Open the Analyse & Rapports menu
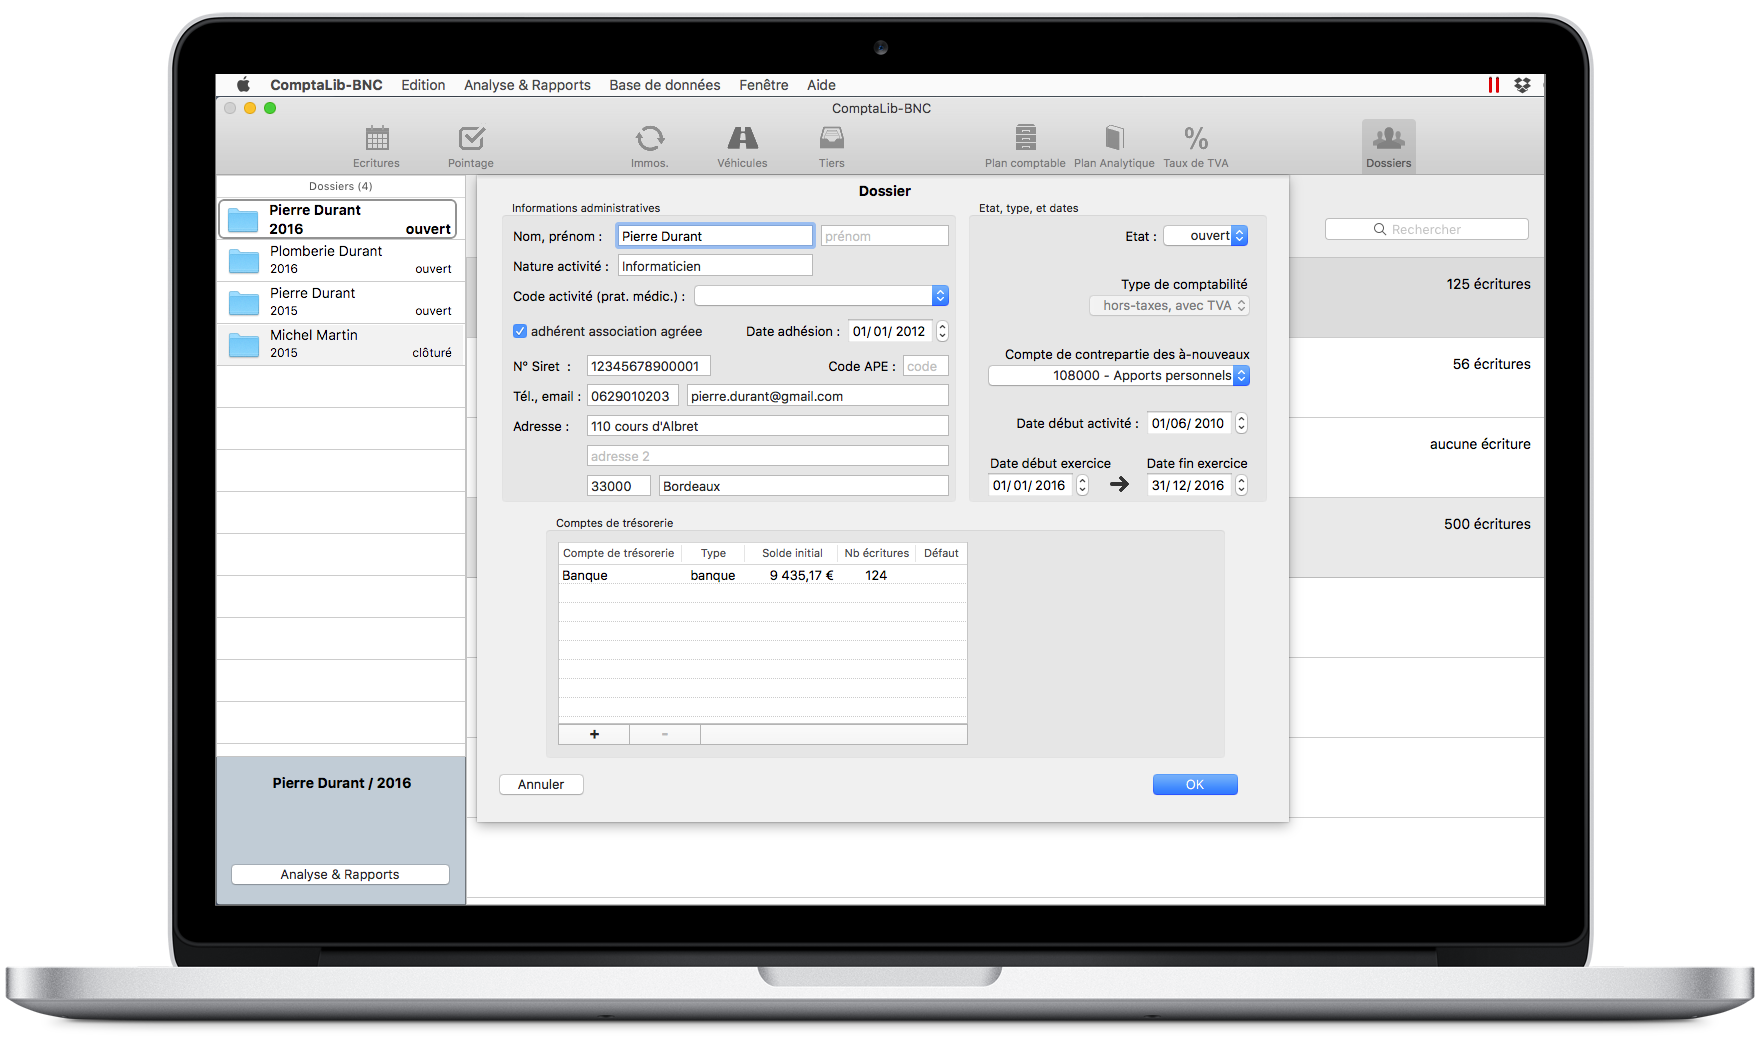 [527, 85]
